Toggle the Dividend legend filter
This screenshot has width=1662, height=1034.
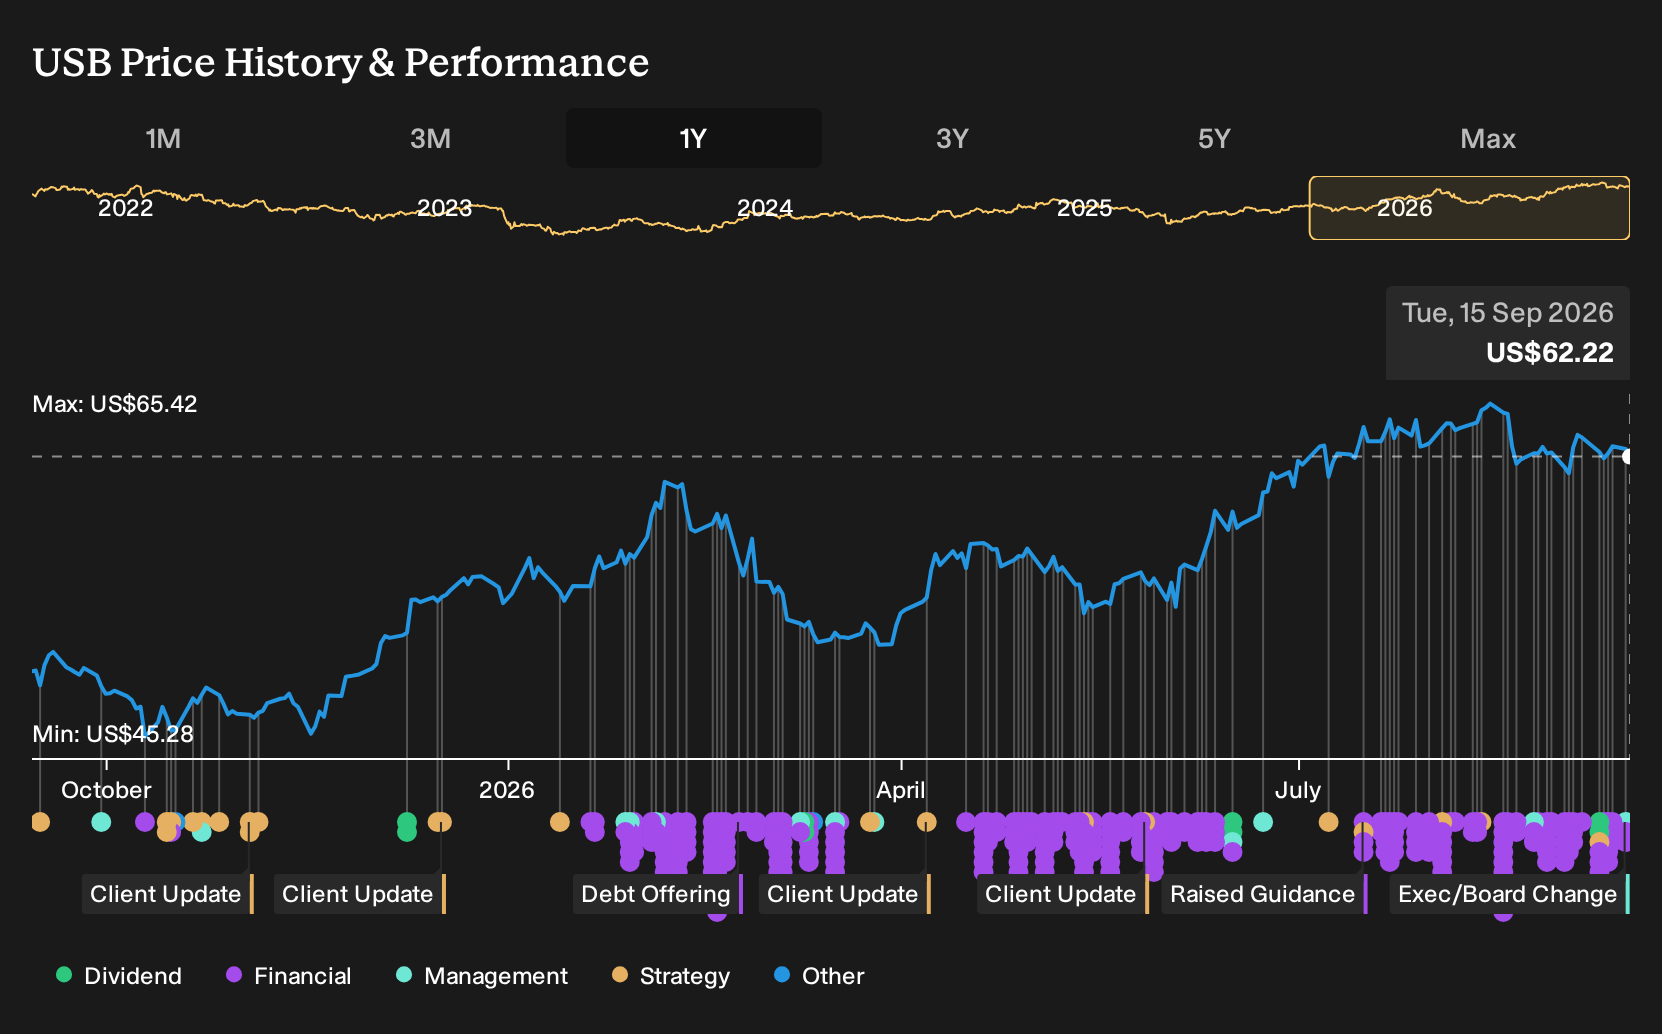tap(119, 976)
